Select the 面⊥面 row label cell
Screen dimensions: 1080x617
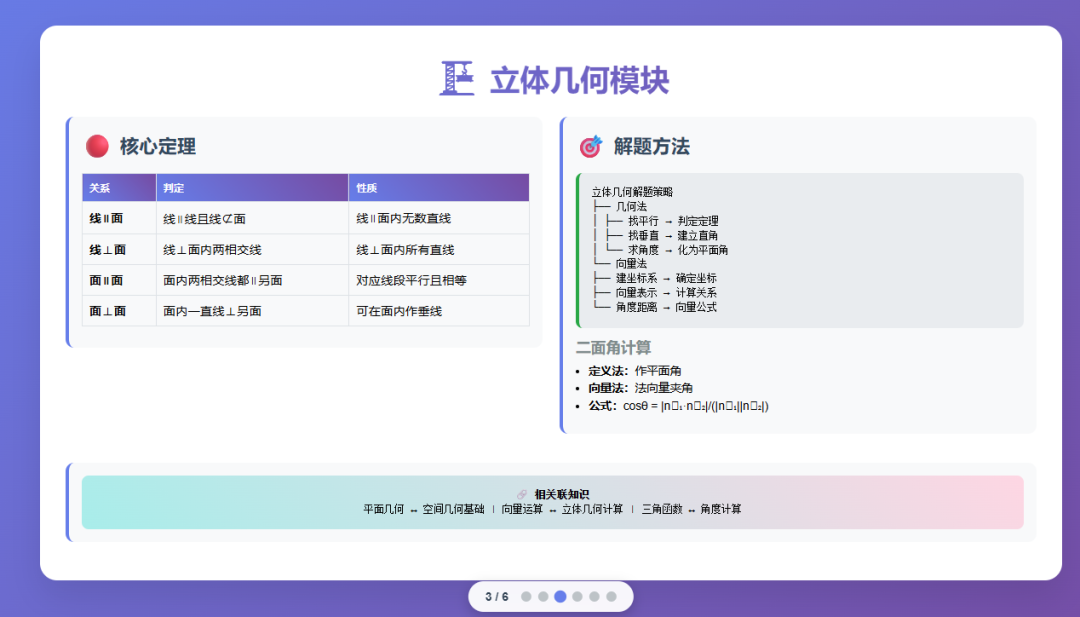pyautogui.click(x=119, y=311)
